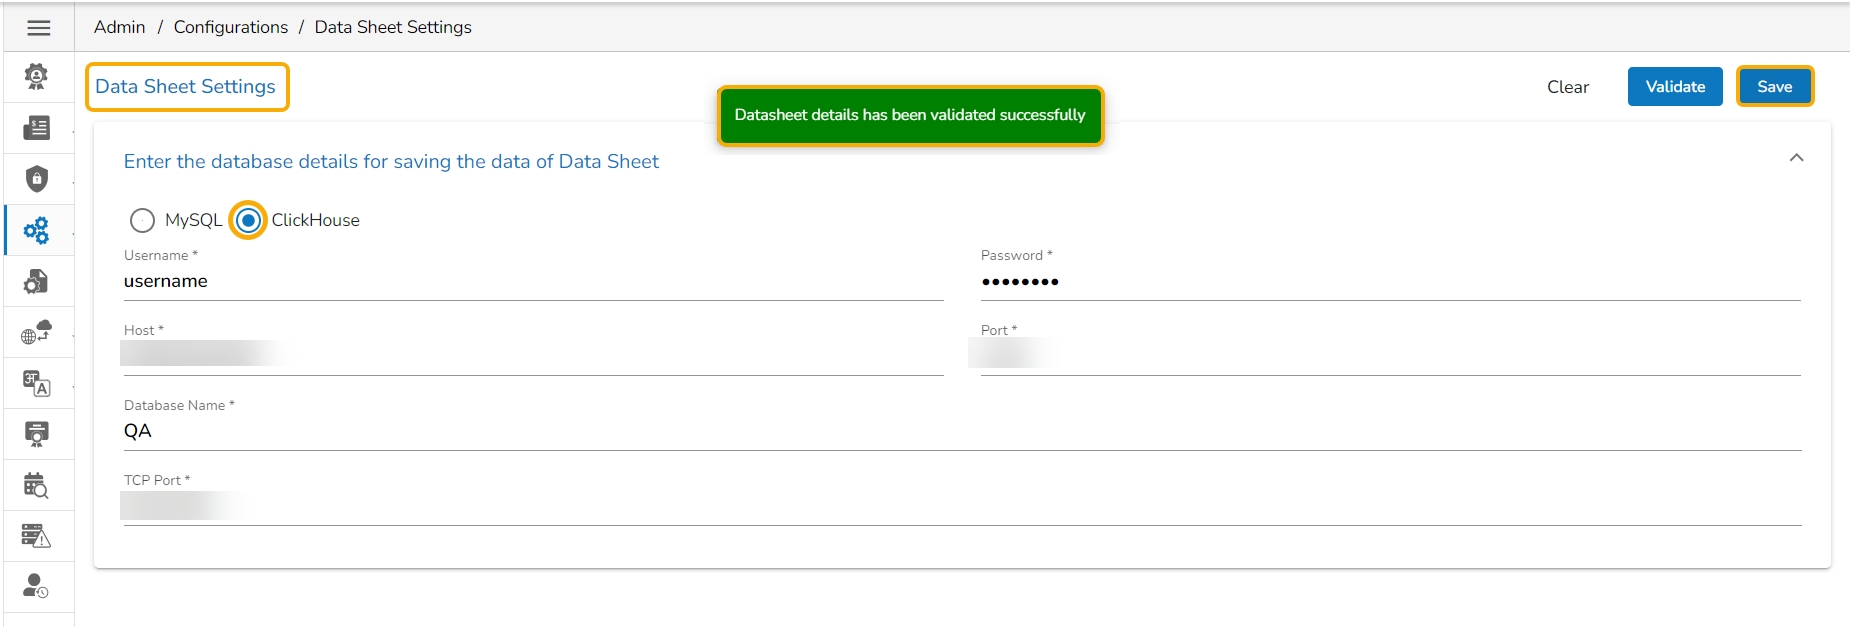Go to Configurations in the breadcrumb
1850x627 pixels.
point(231,27)
